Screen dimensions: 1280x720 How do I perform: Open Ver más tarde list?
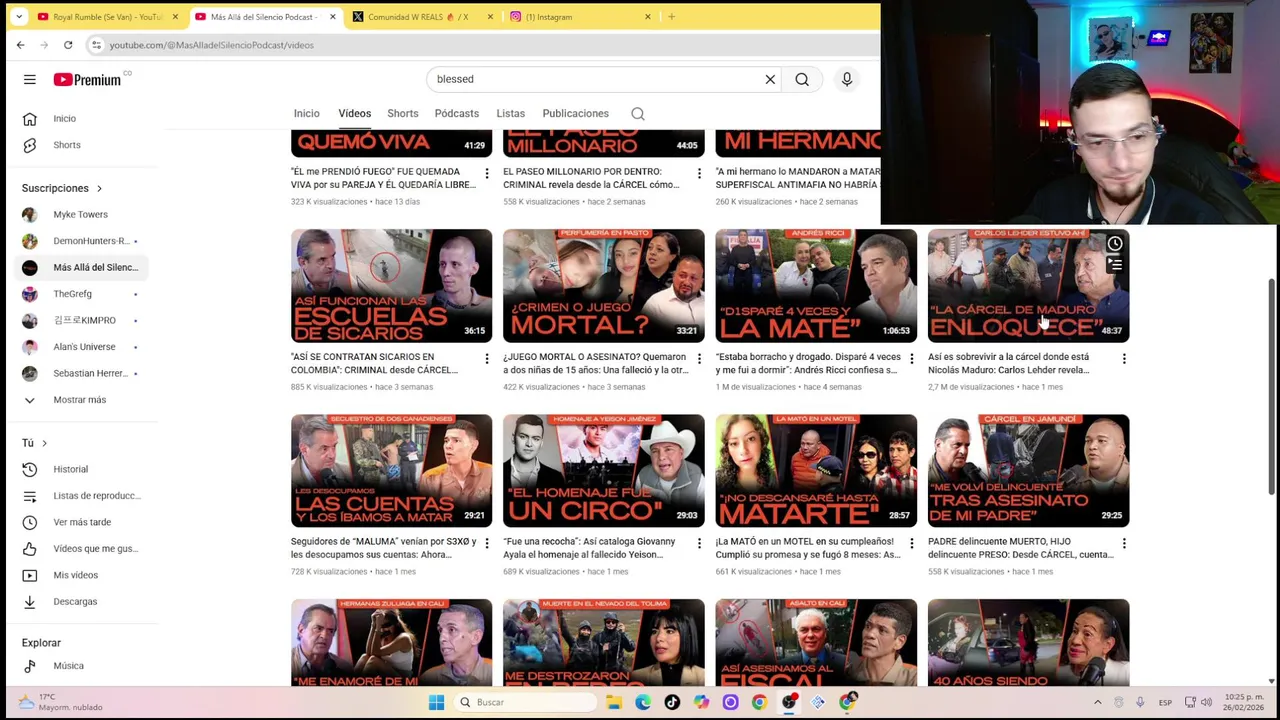tap(80, 522)
